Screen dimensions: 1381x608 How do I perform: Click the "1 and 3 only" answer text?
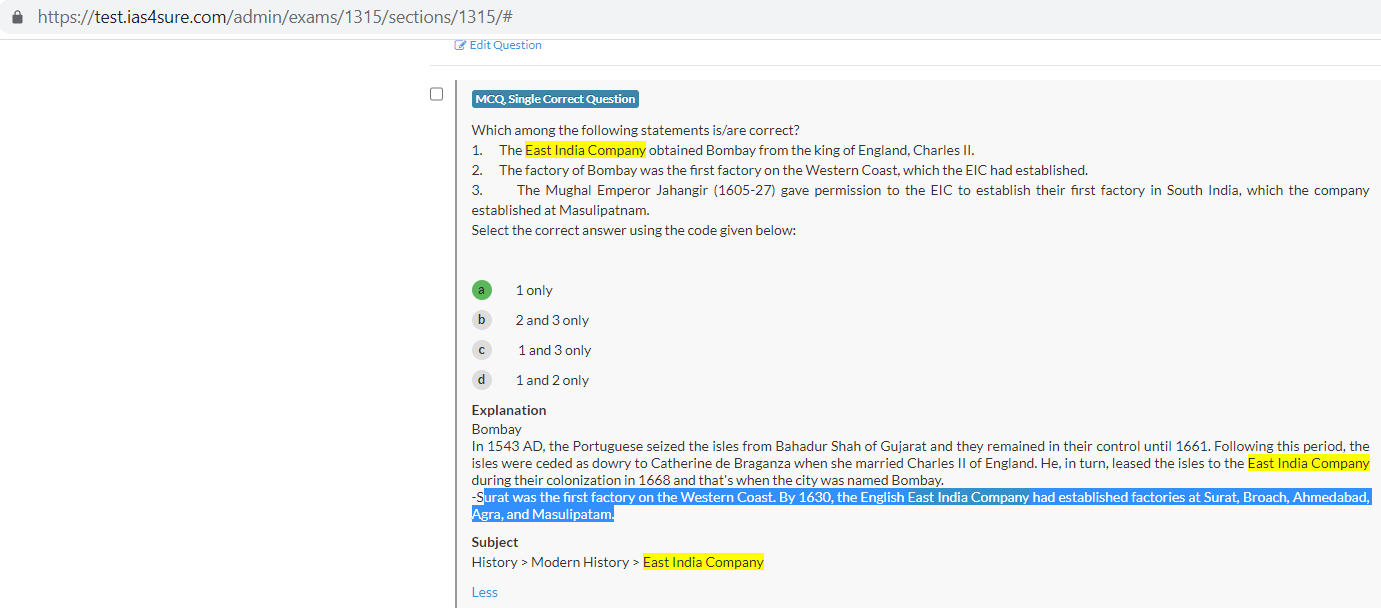(554, 350)
